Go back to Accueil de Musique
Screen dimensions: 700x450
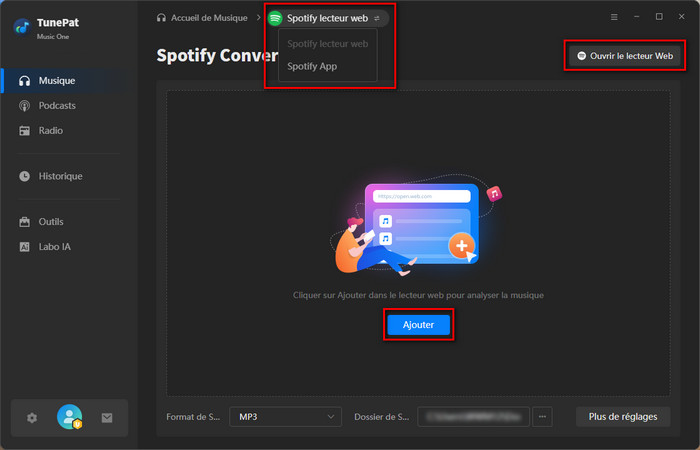click(202, 18)
